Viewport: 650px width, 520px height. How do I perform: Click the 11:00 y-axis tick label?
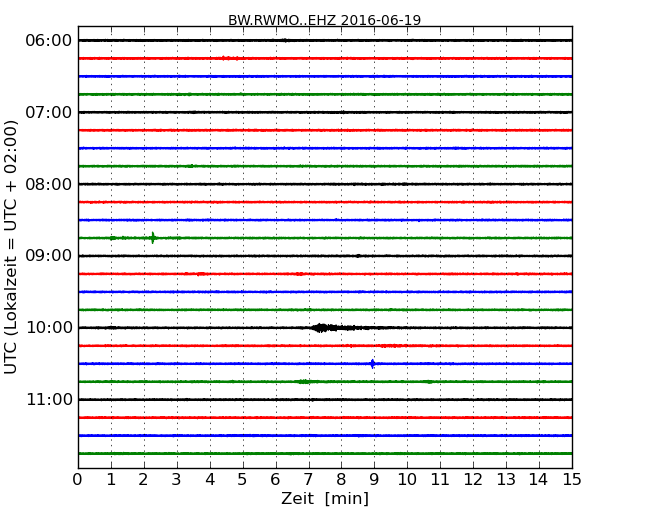[49, 399]
